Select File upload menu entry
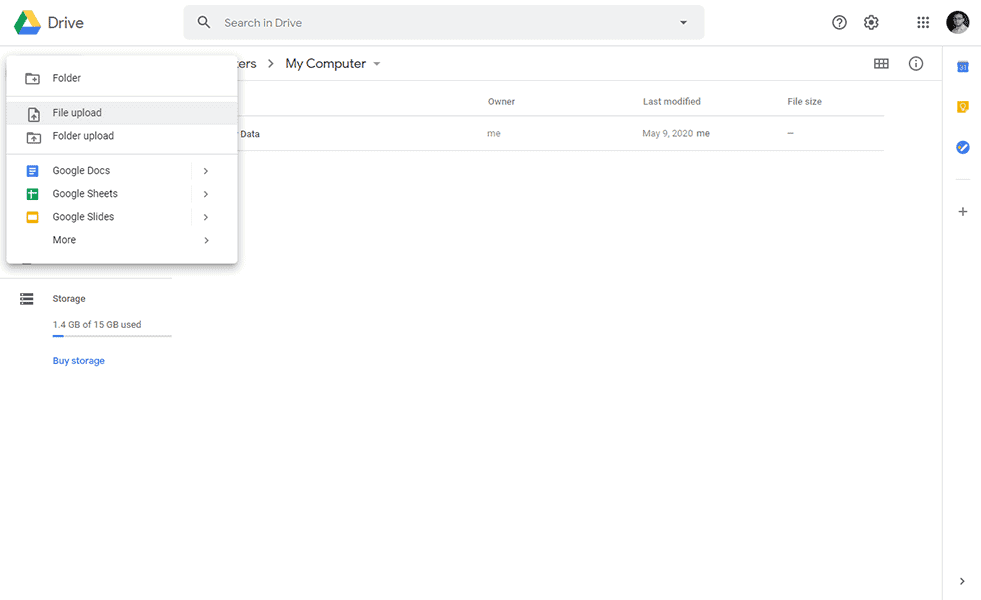This screenshot has height=600, width=981. (x=122, y=113)
